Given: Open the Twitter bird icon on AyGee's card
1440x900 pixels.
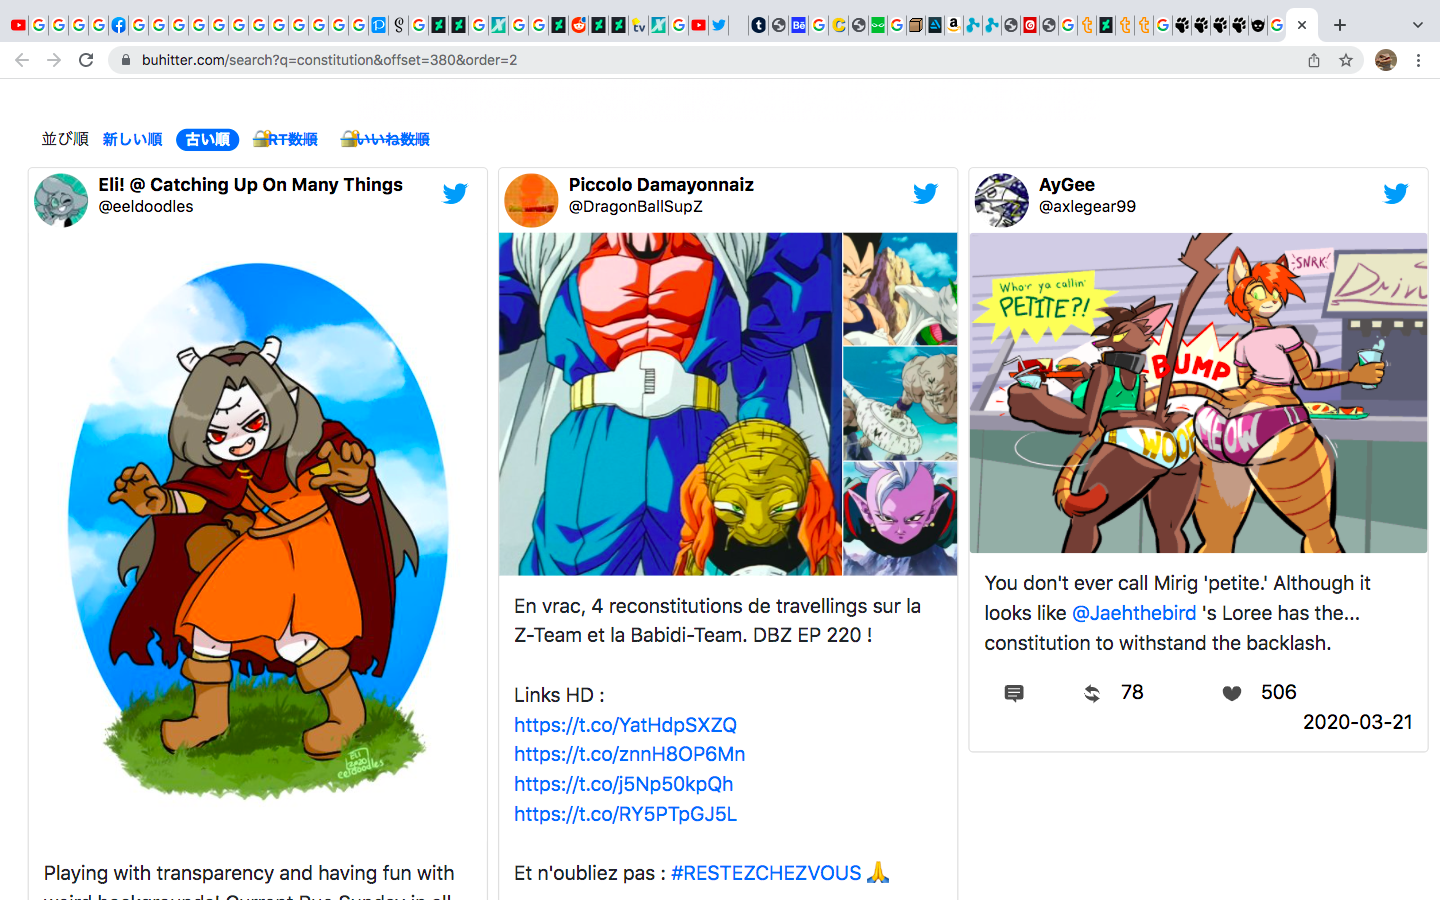Looking at the screenshot, I should pos(1396,194).
